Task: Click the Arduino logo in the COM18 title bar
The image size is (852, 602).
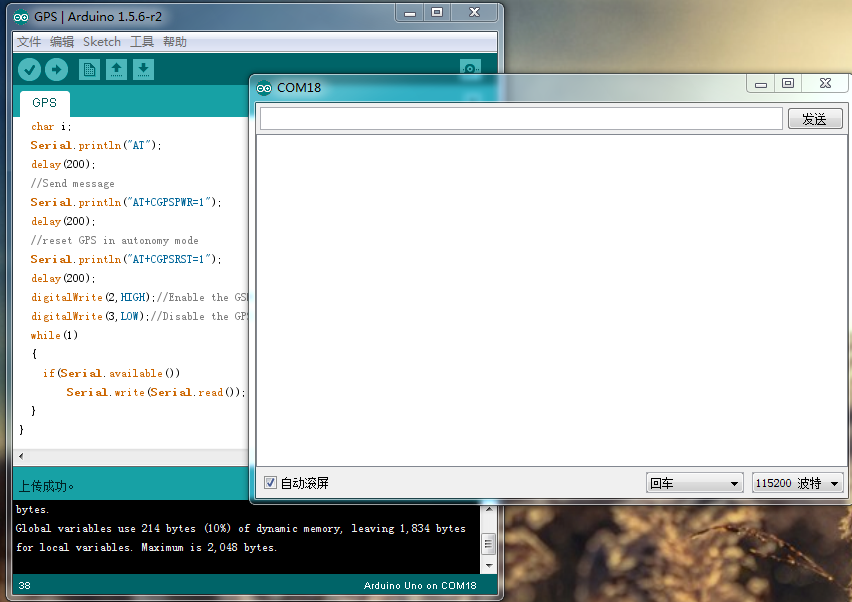Action: coord(264,87)
